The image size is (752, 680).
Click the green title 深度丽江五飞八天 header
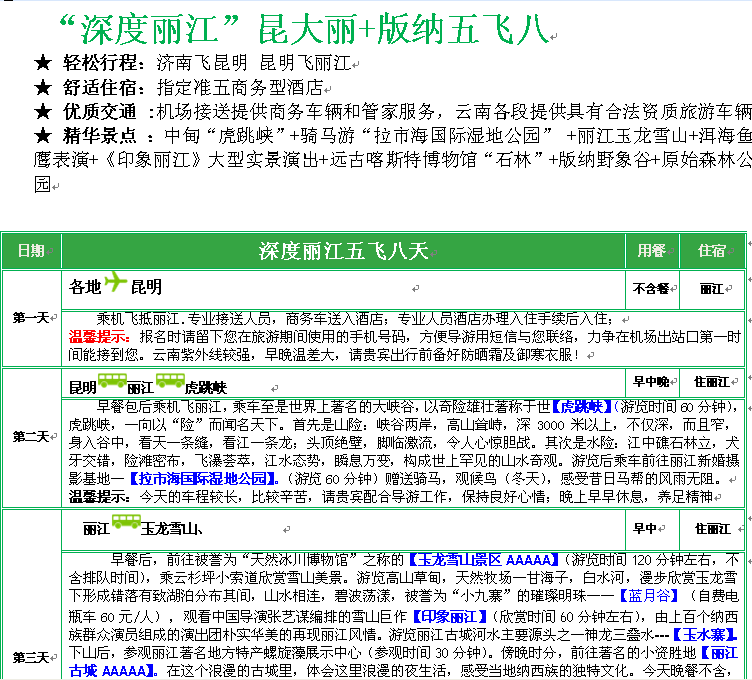point(343,250)
